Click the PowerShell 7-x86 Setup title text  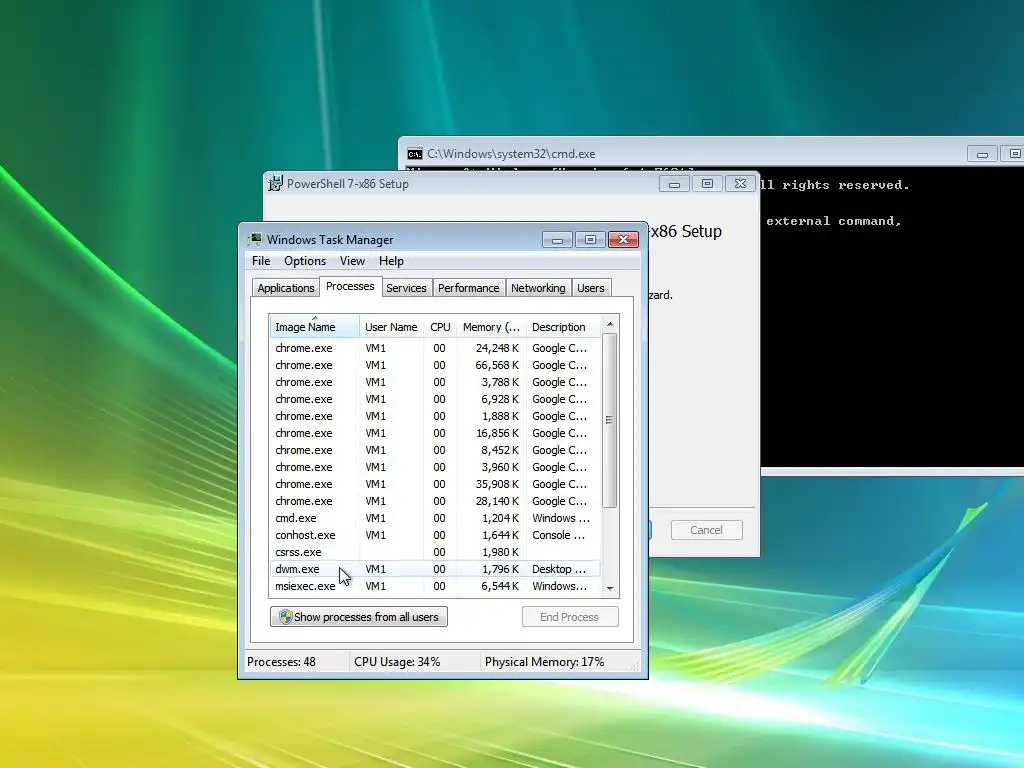tap(347, 184)
